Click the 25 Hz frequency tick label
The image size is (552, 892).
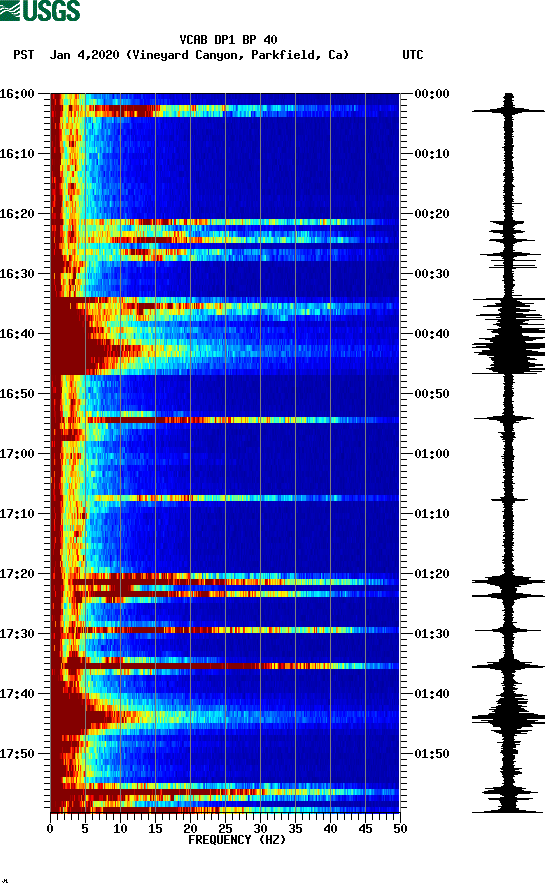(x=225, y=829)
